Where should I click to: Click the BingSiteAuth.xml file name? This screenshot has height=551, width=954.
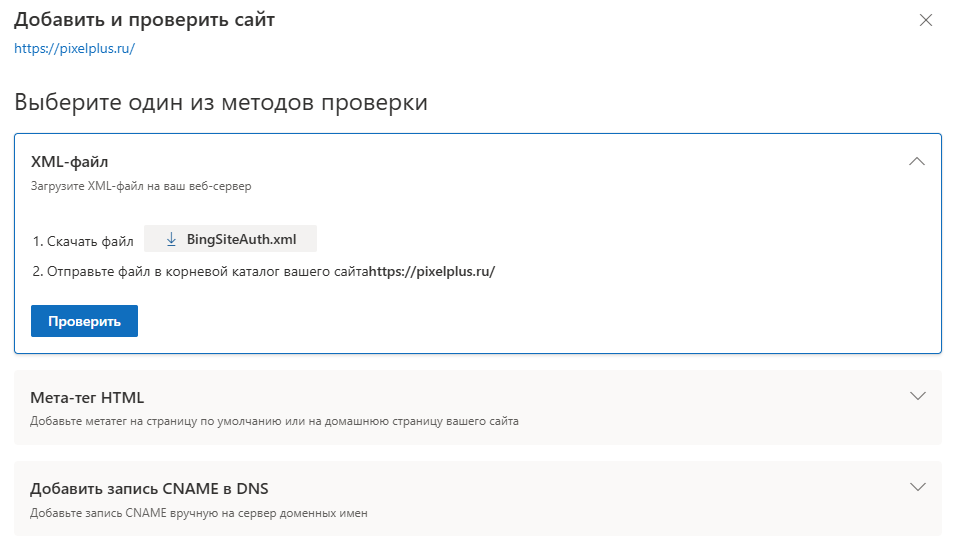241,239
